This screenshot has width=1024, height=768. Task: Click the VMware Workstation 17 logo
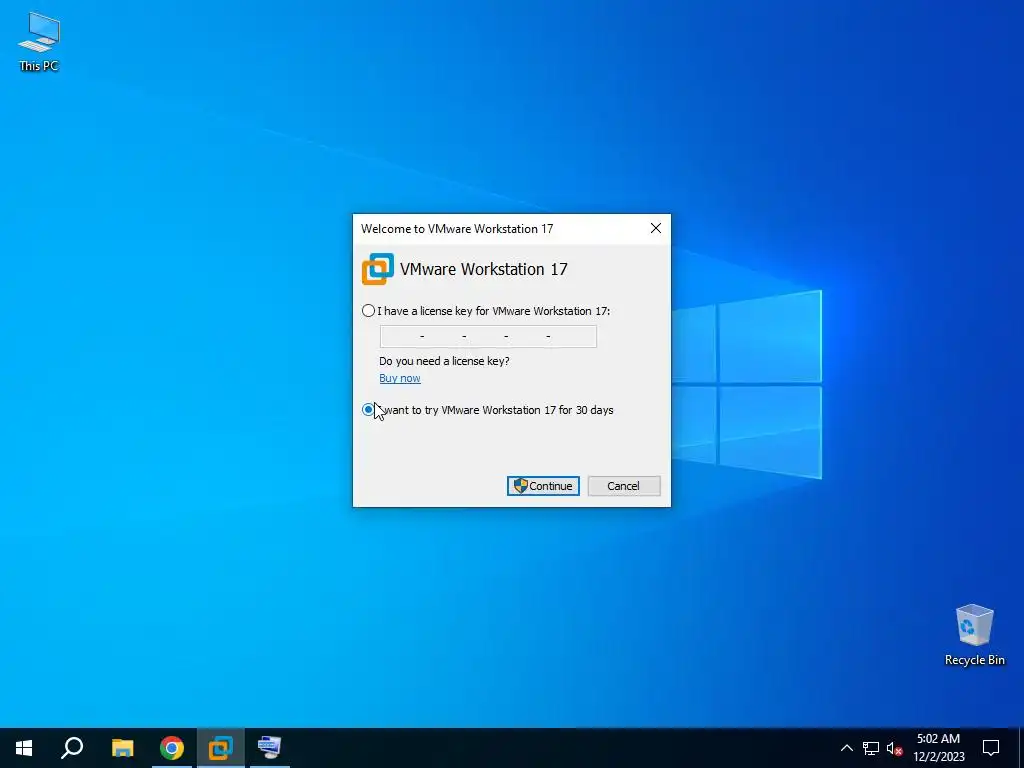(377, 269)
